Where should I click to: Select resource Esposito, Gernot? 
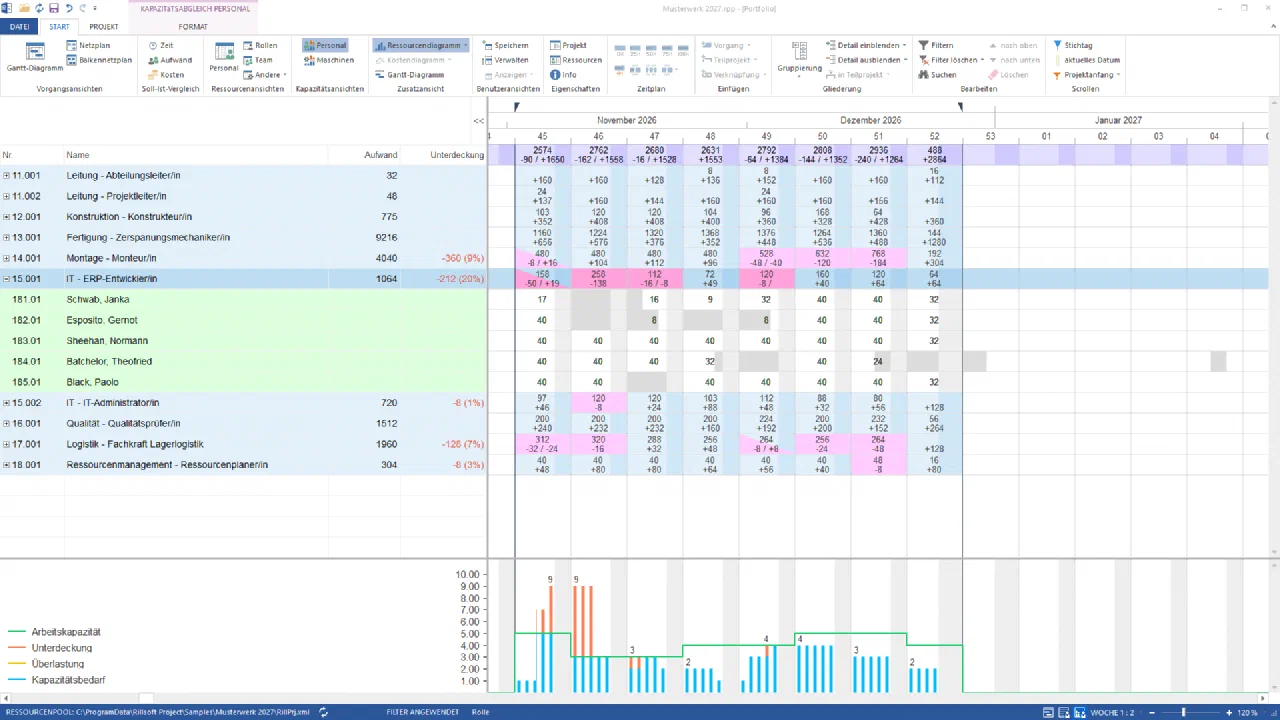102,320
